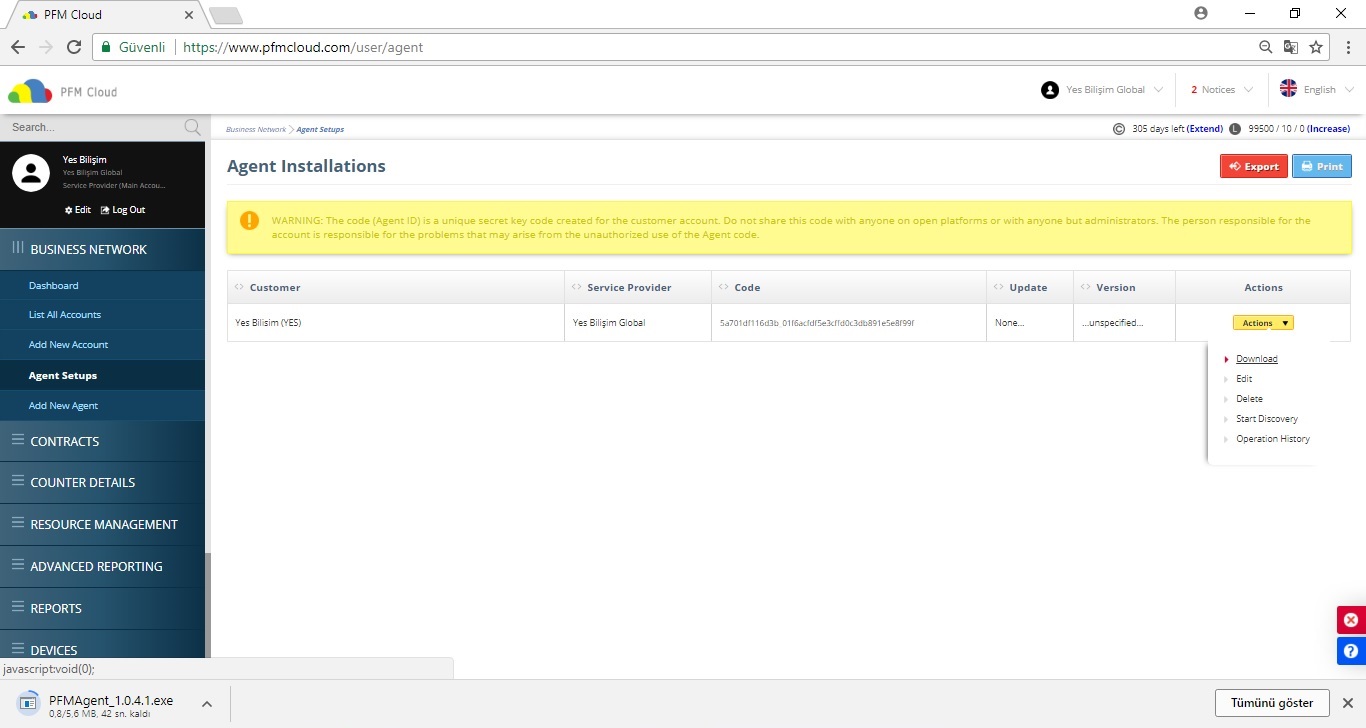Collapse the BUSINESS NETWORK section
The image size is (1366, 728).
[102, 249]
